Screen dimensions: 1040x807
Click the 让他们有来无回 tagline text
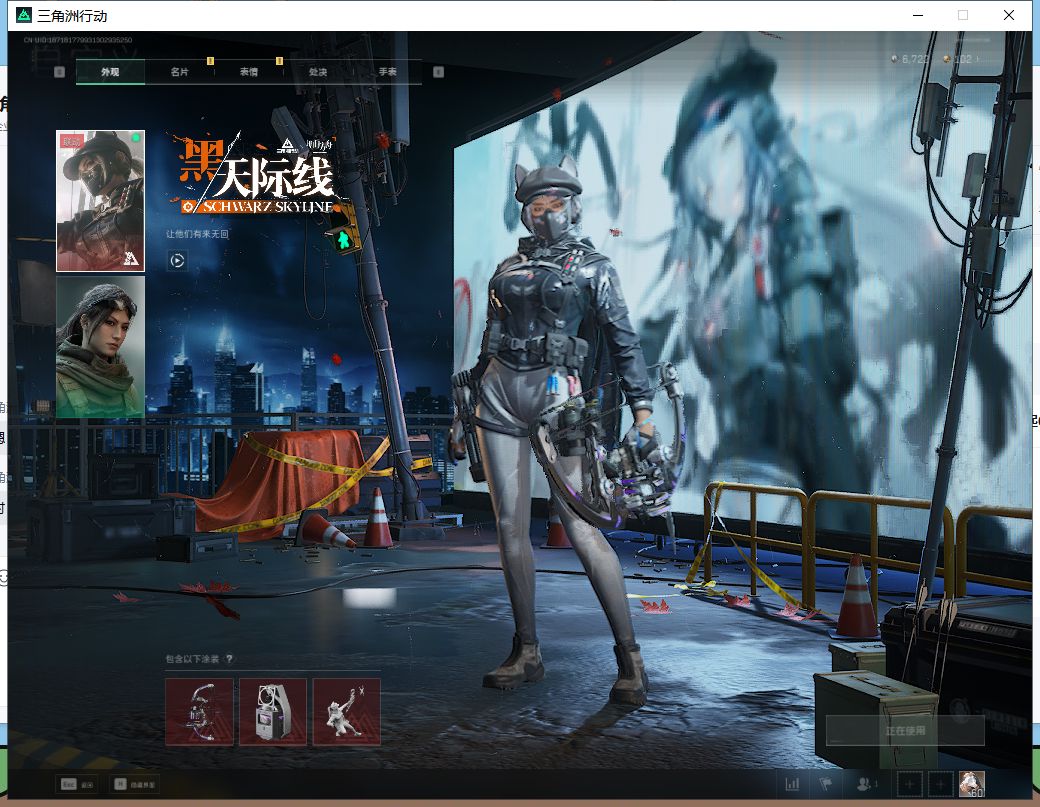197,234
